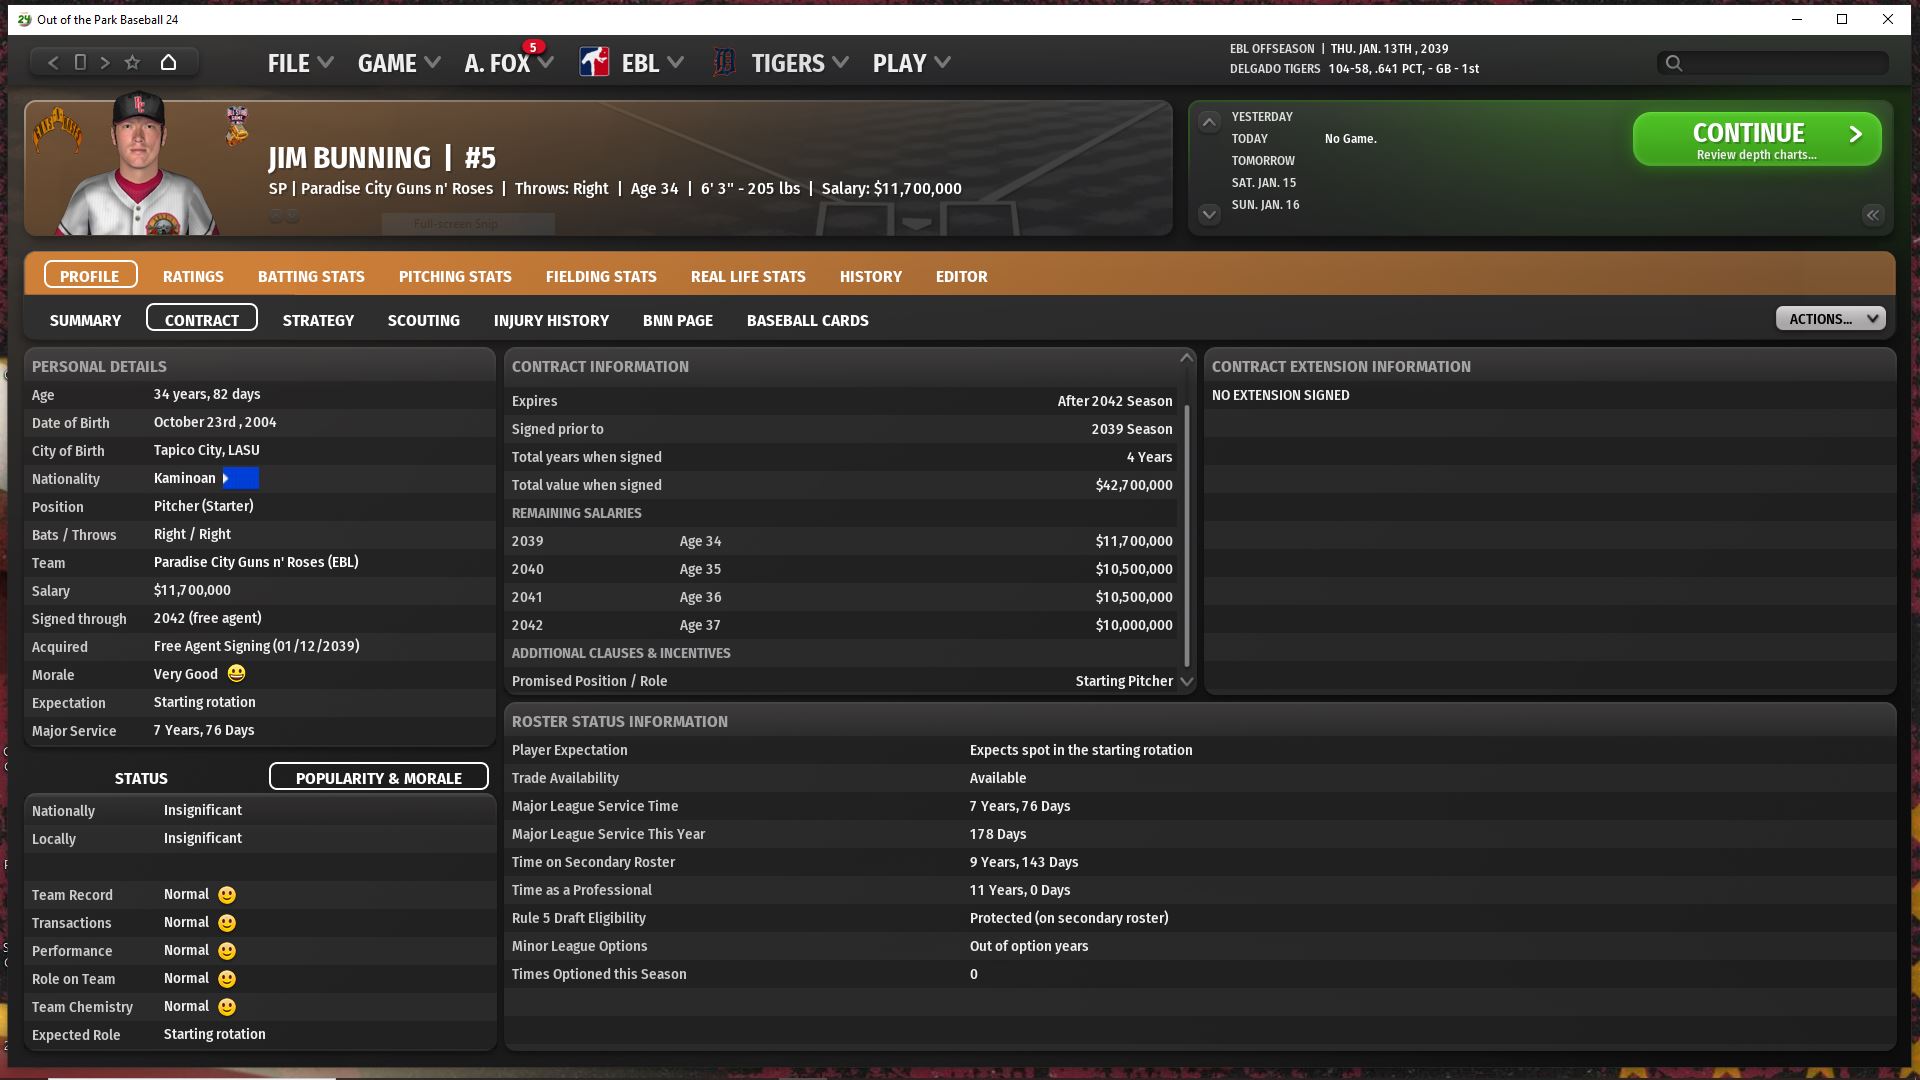
Task: Open the Pitching Stats tab
Action: (x=455, y=276)
